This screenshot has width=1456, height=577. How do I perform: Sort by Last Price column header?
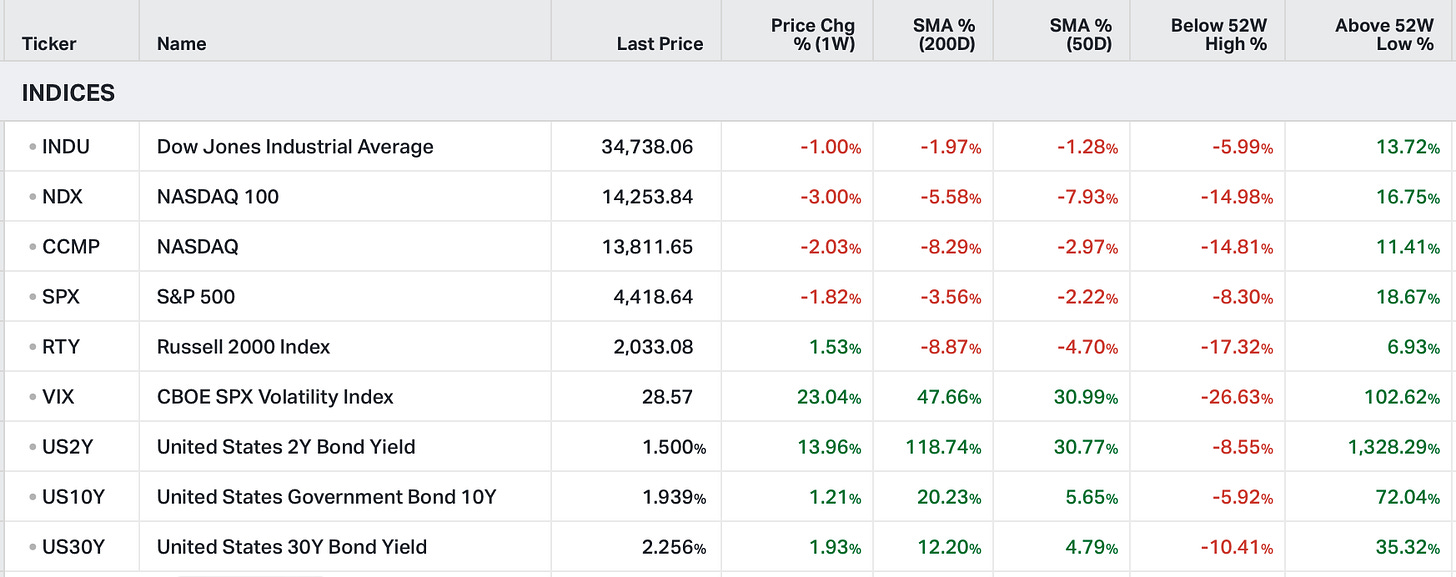pyautogui.click(x=659, y=44)
